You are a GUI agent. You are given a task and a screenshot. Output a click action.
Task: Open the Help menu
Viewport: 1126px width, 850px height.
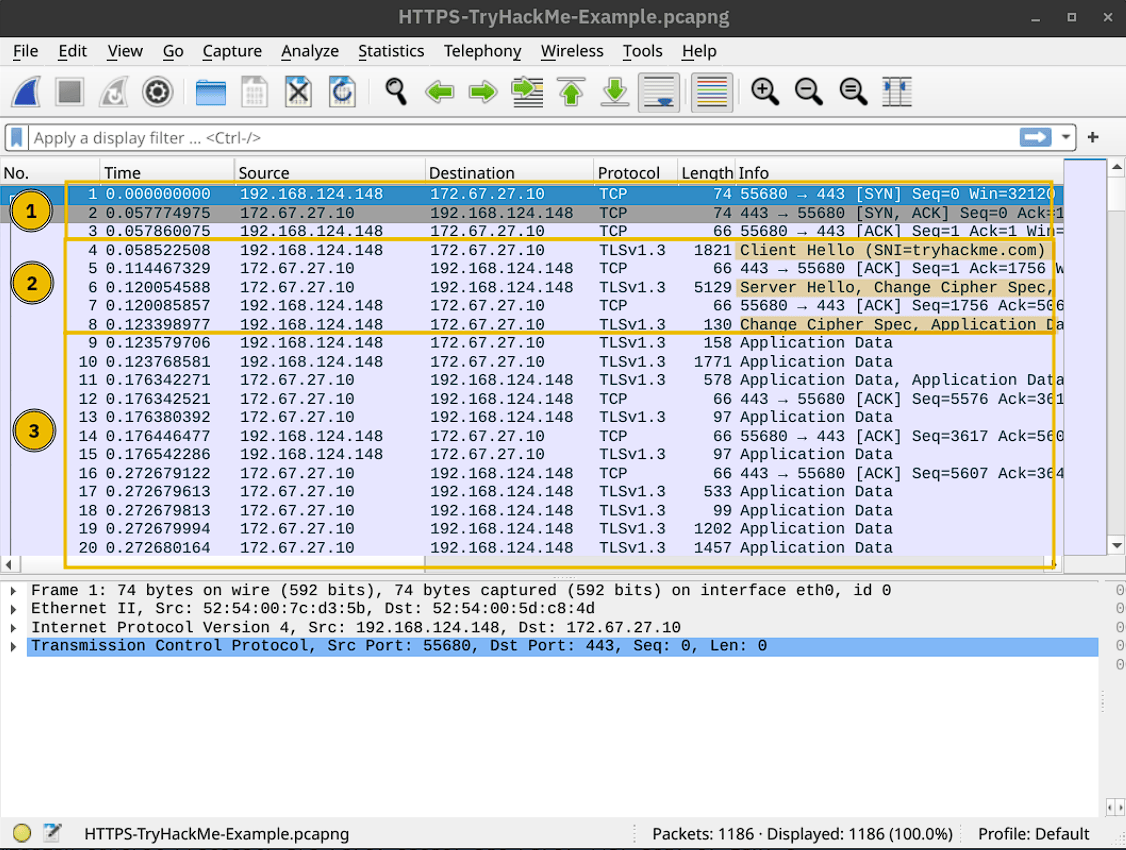pos(699,51)
